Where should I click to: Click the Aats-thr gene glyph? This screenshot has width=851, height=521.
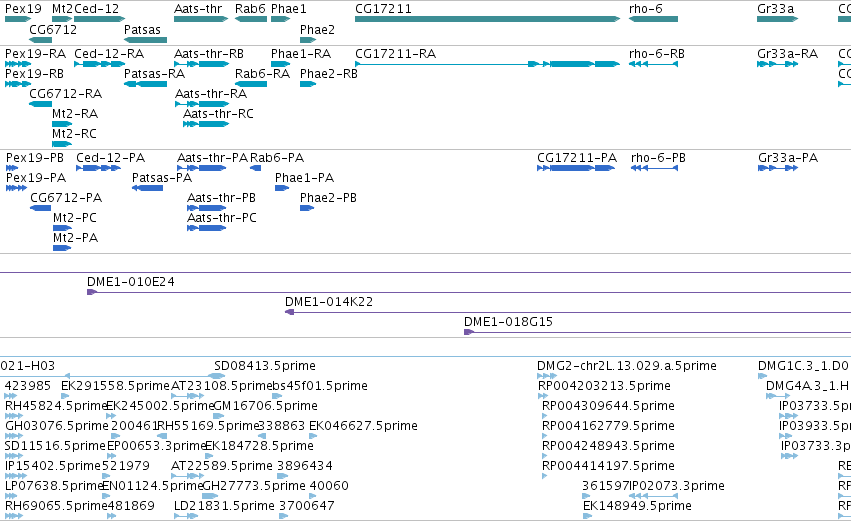point(201,19)
